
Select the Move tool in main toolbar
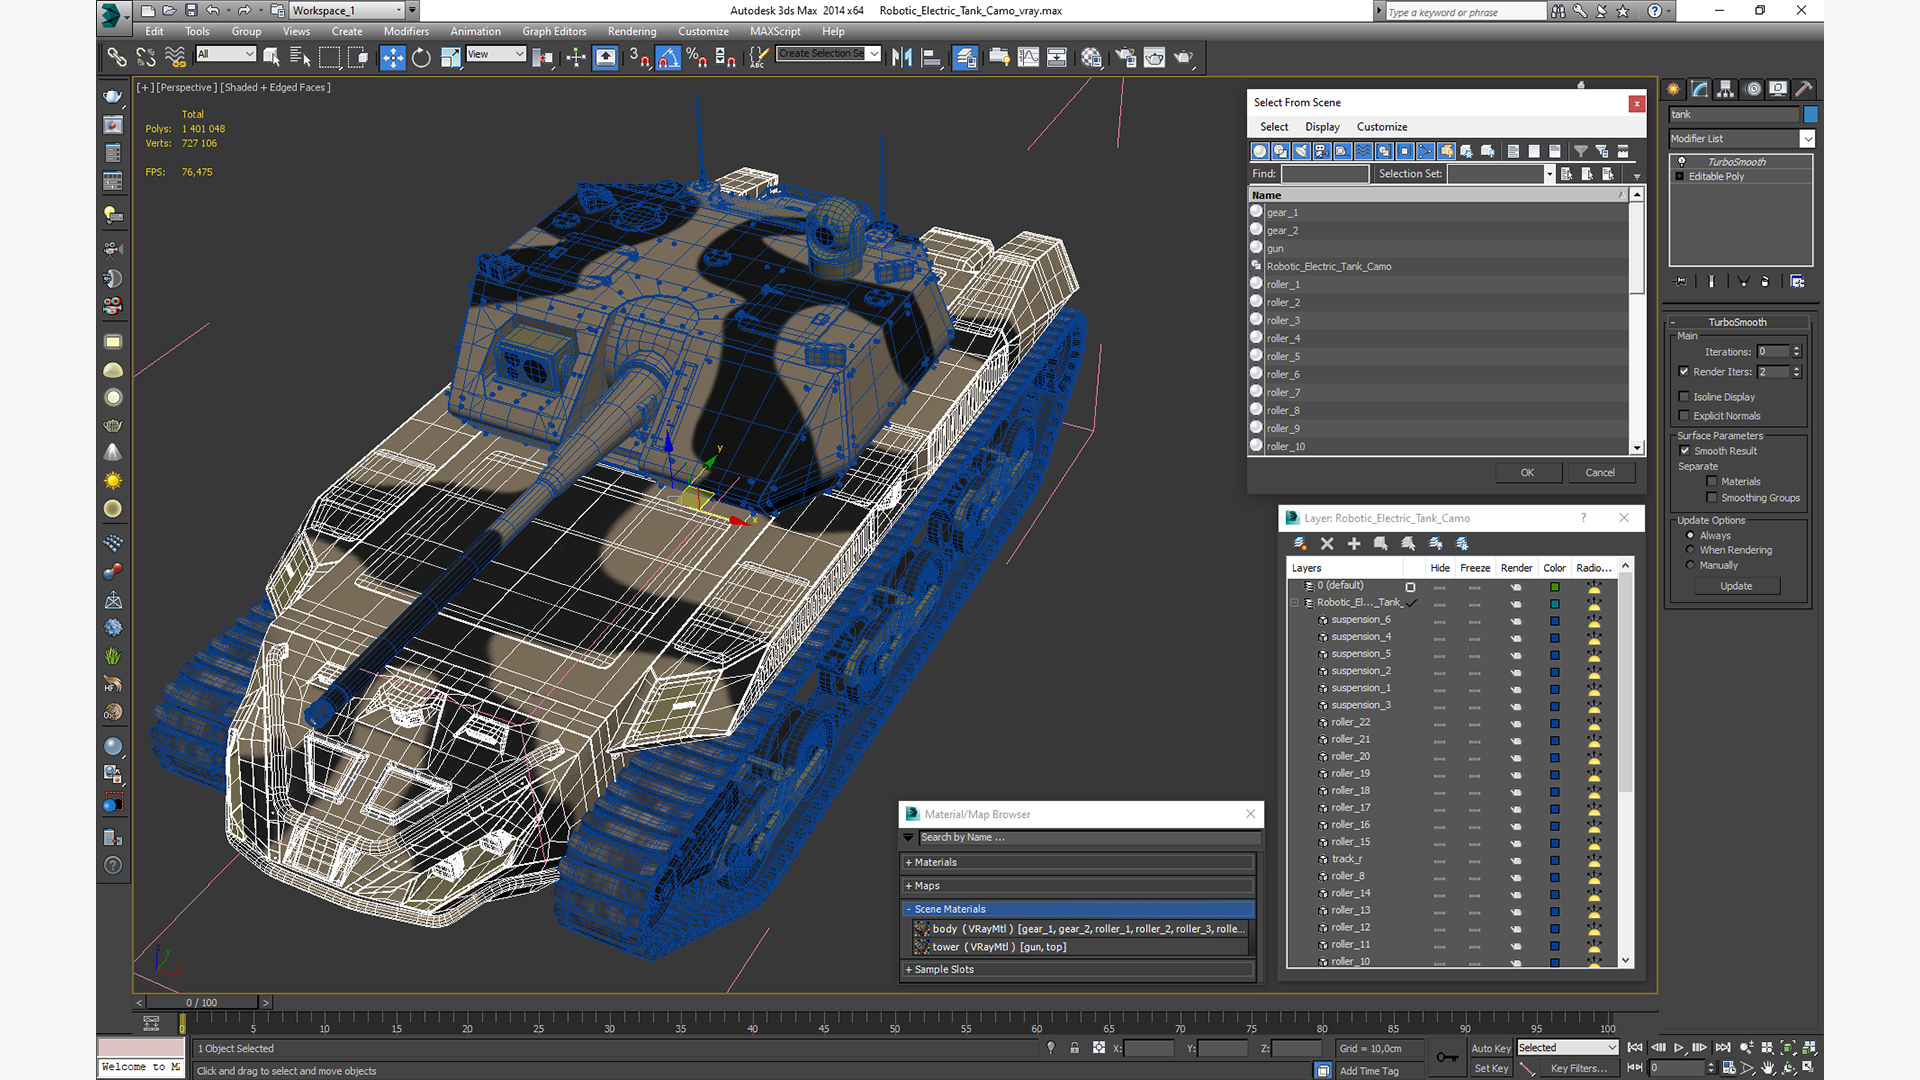[393, 58]
